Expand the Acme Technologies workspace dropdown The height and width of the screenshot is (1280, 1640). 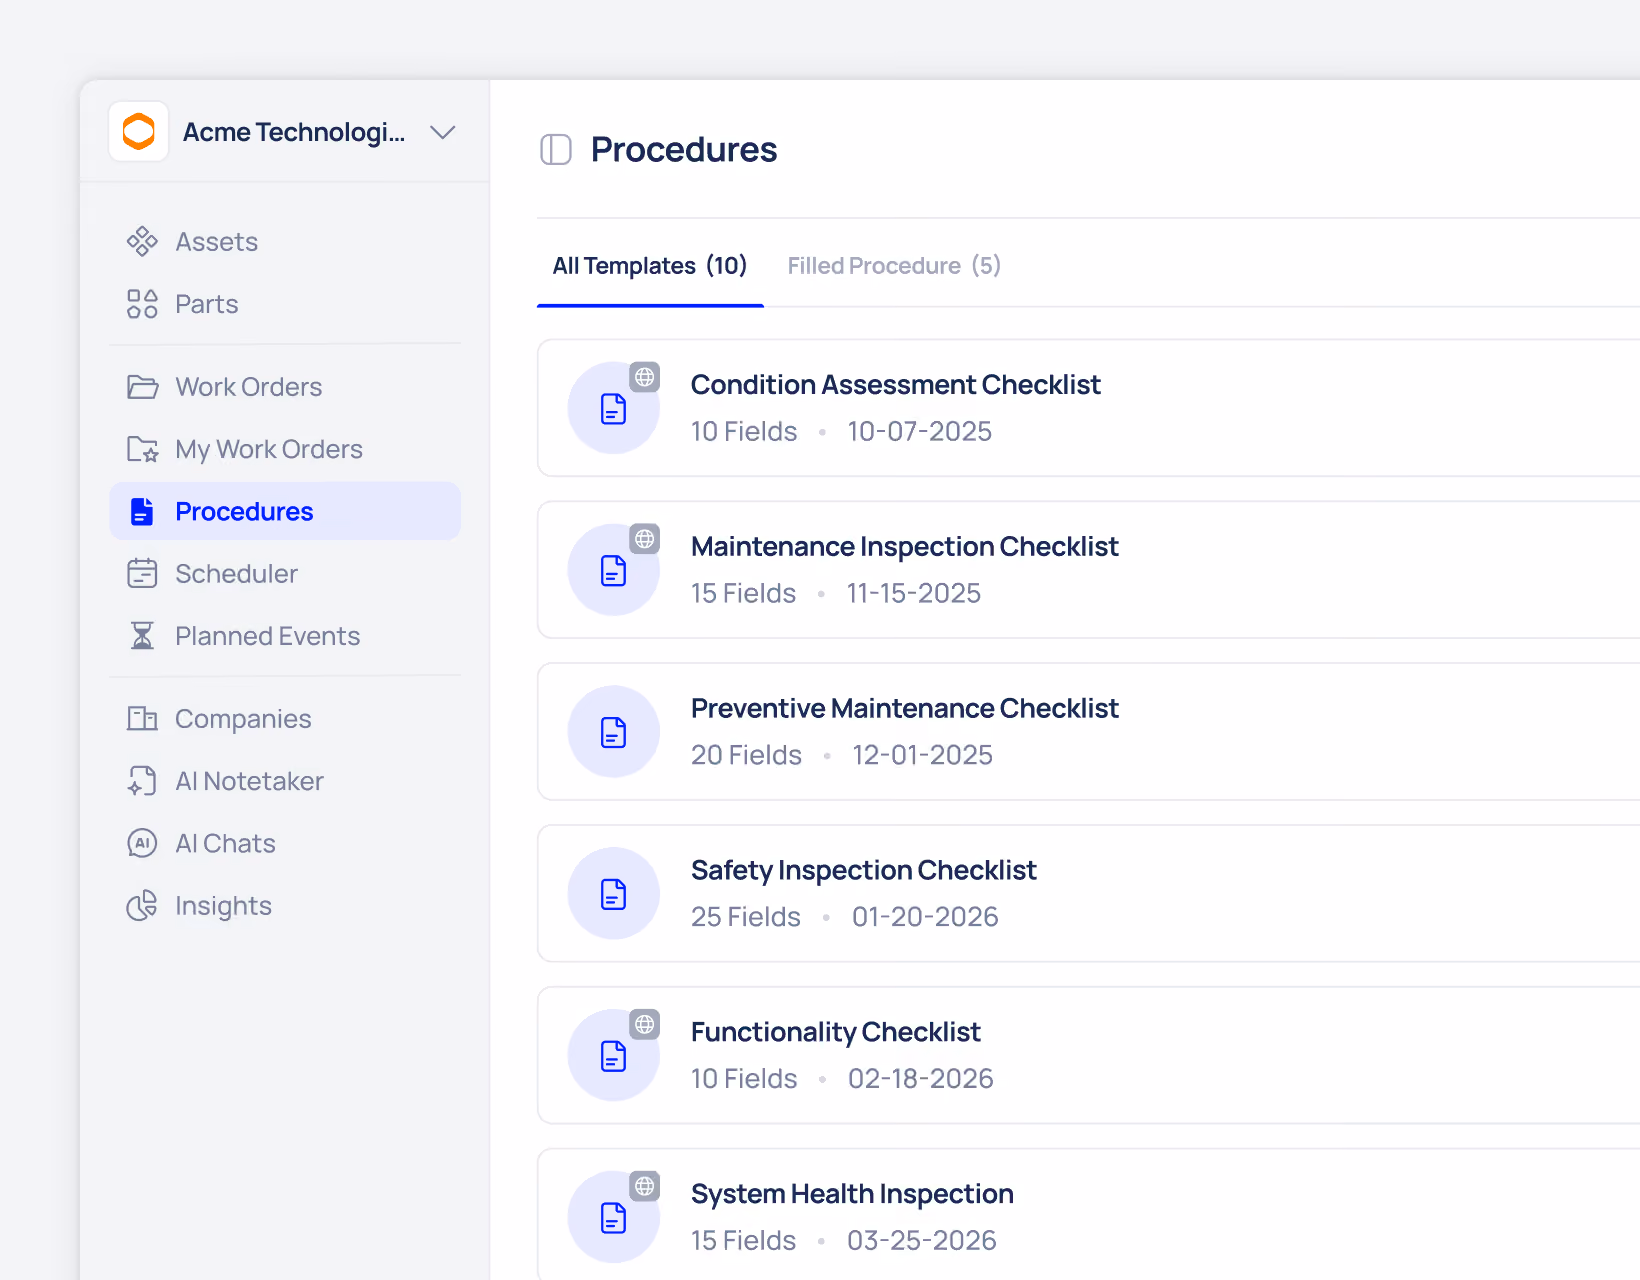tap(442, 132)
